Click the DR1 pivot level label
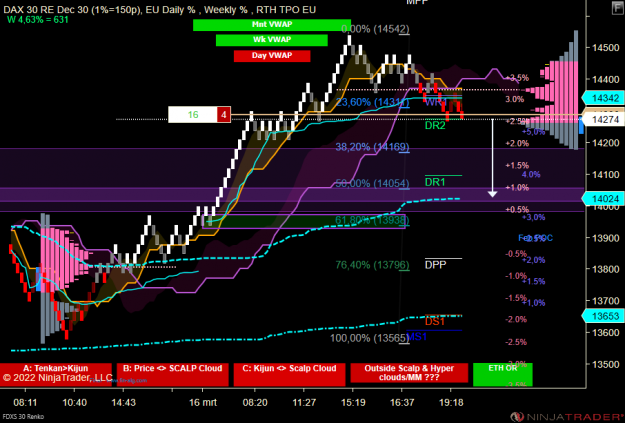This screenshot has width=625, height=423. tap(435, 182)
